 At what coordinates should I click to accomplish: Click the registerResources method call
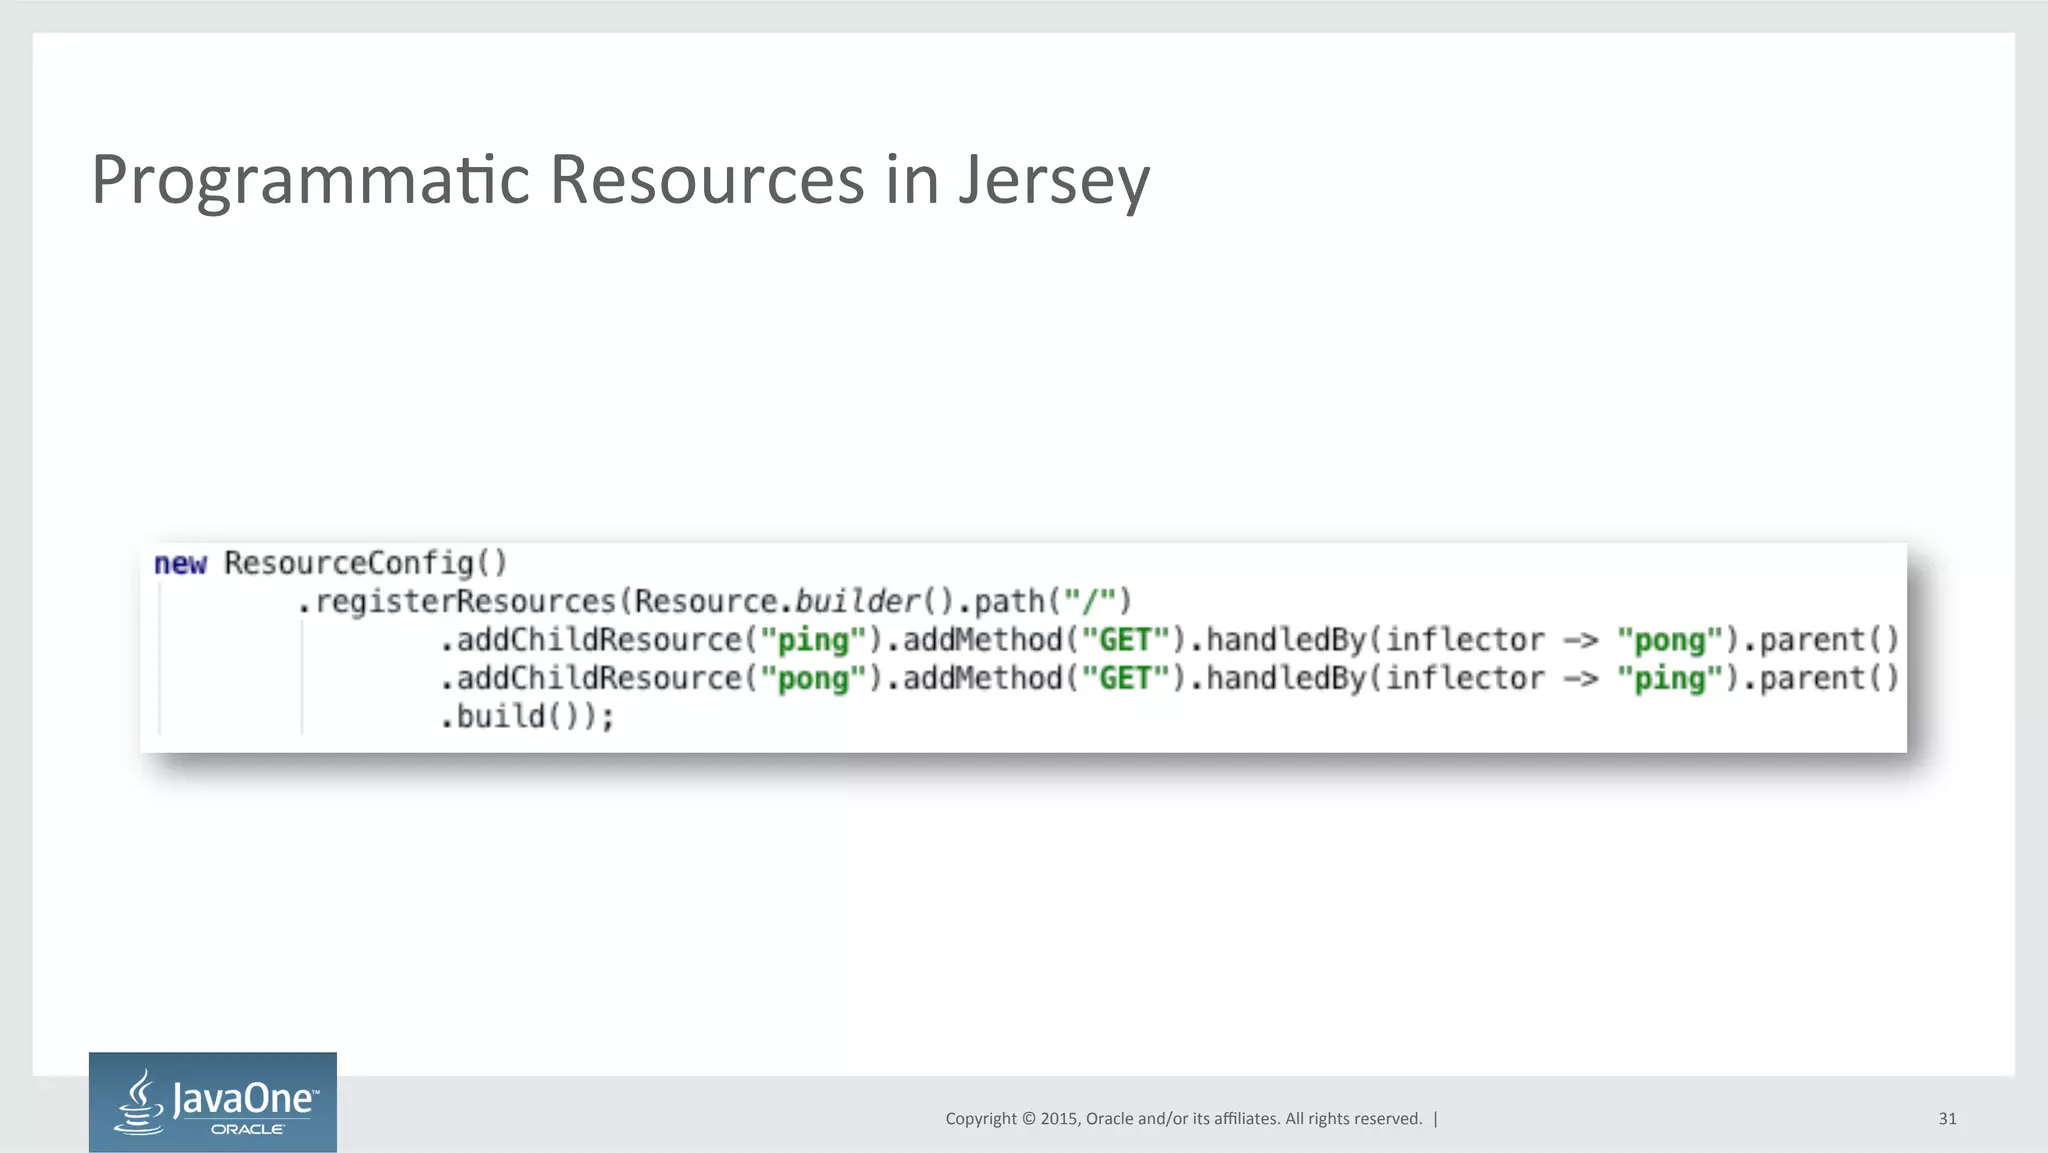tap(465, 601)
